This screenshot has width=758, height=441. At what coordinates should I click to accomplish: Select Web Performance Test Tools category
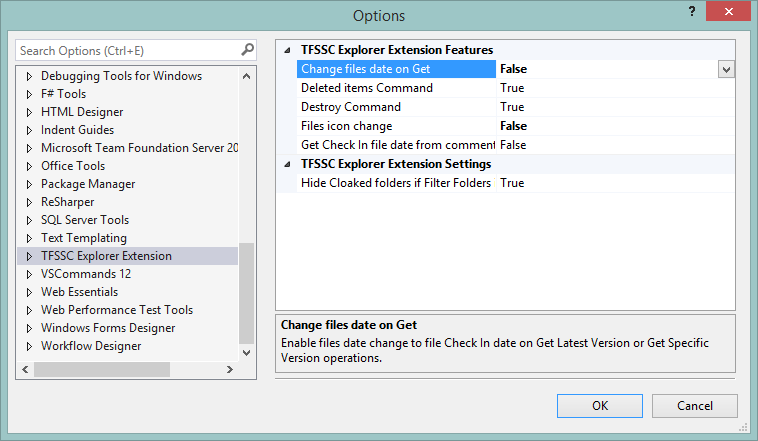117,310
